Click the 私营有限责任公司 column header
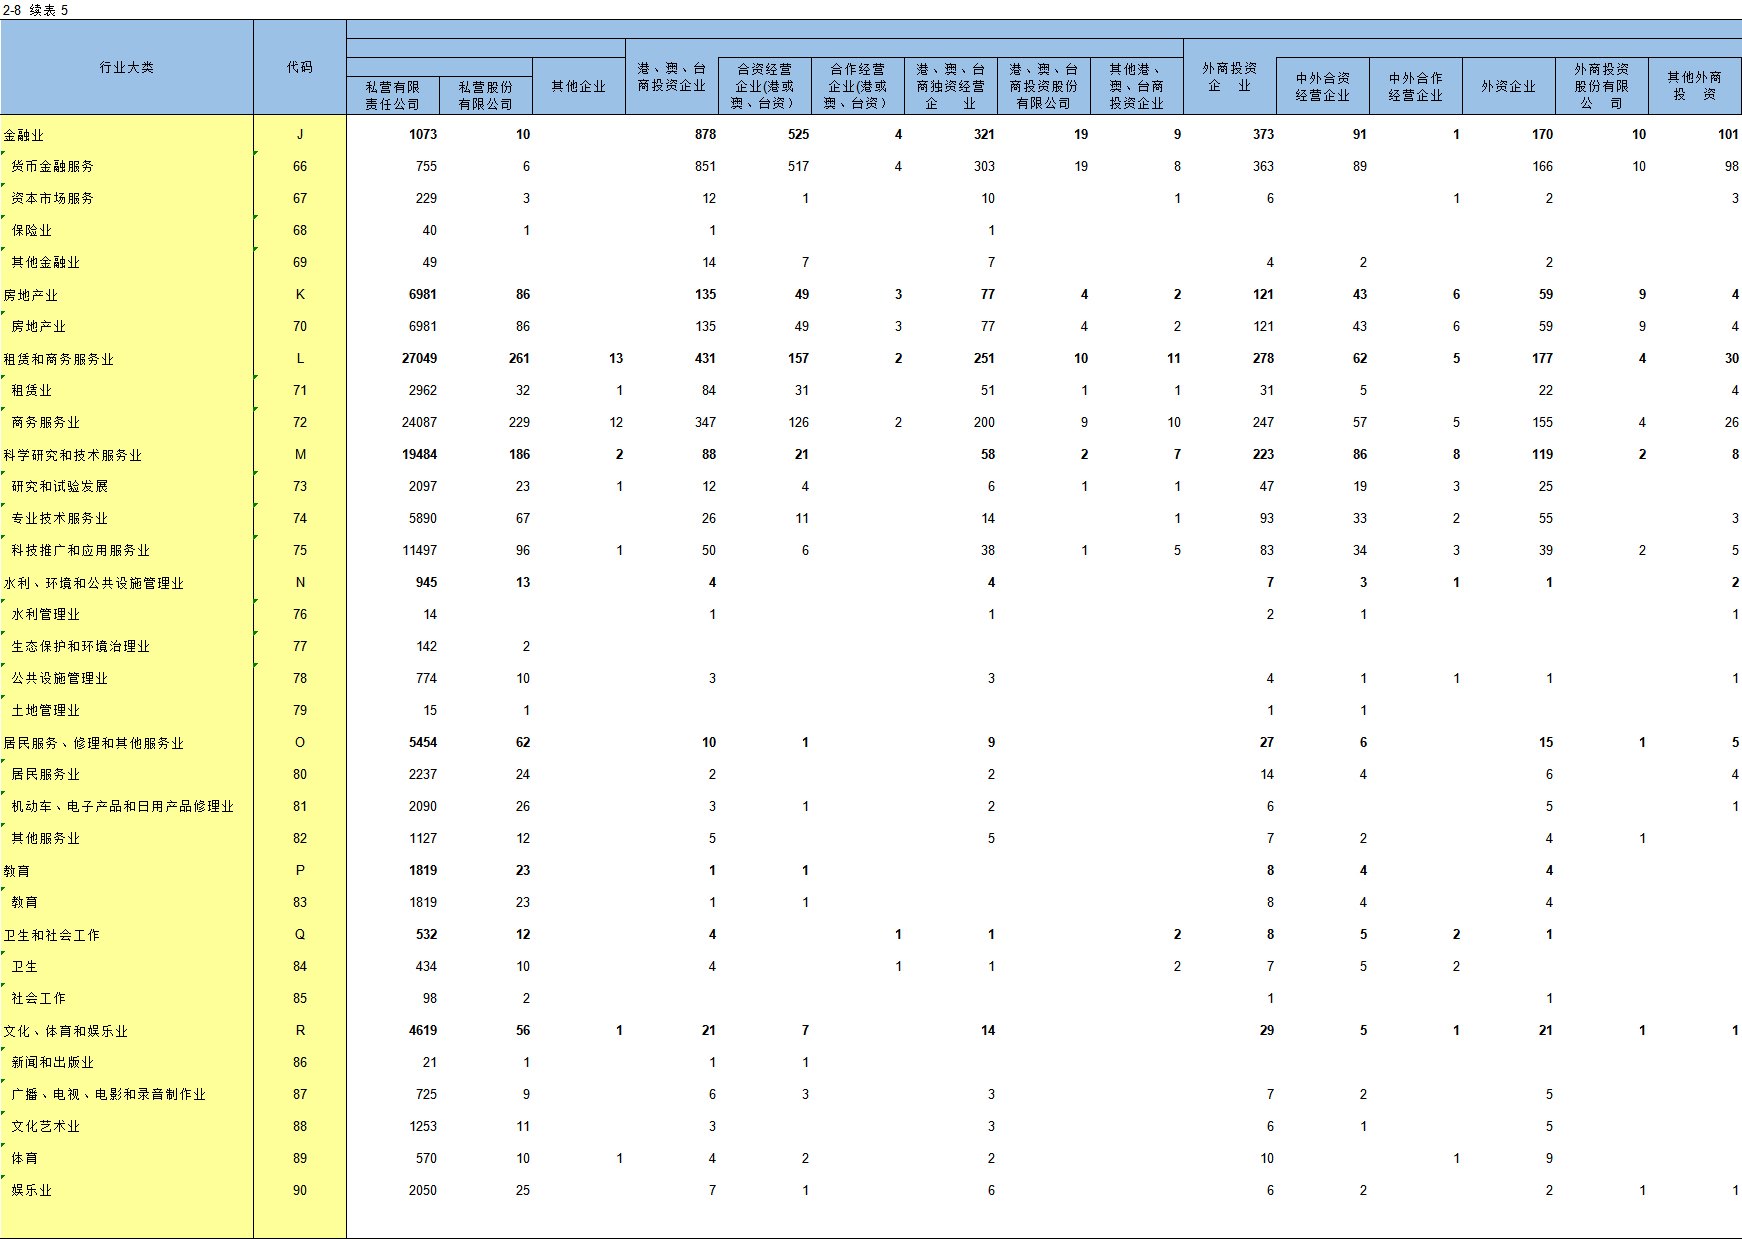This screenshot has height=1239, width=1742. click(x=393, y=95)
